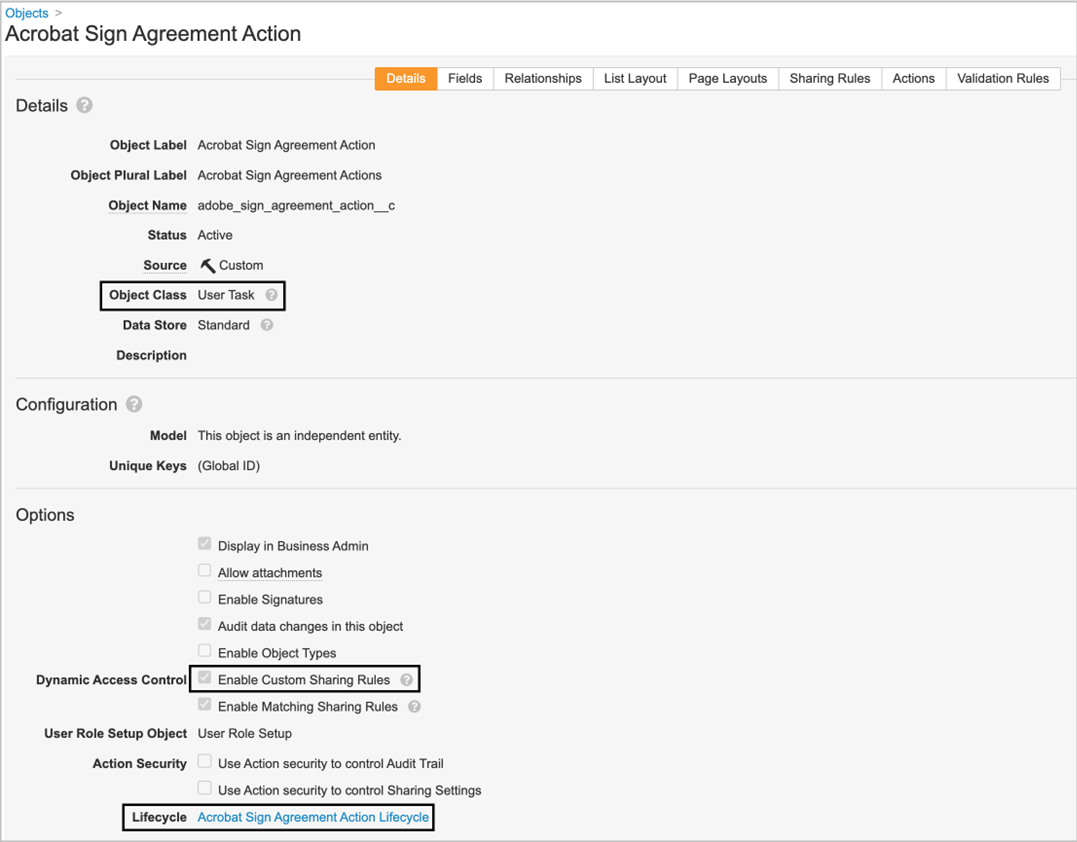
Task: Enable the Enable Signatures checkbox
Action: (x=204, y=599)
